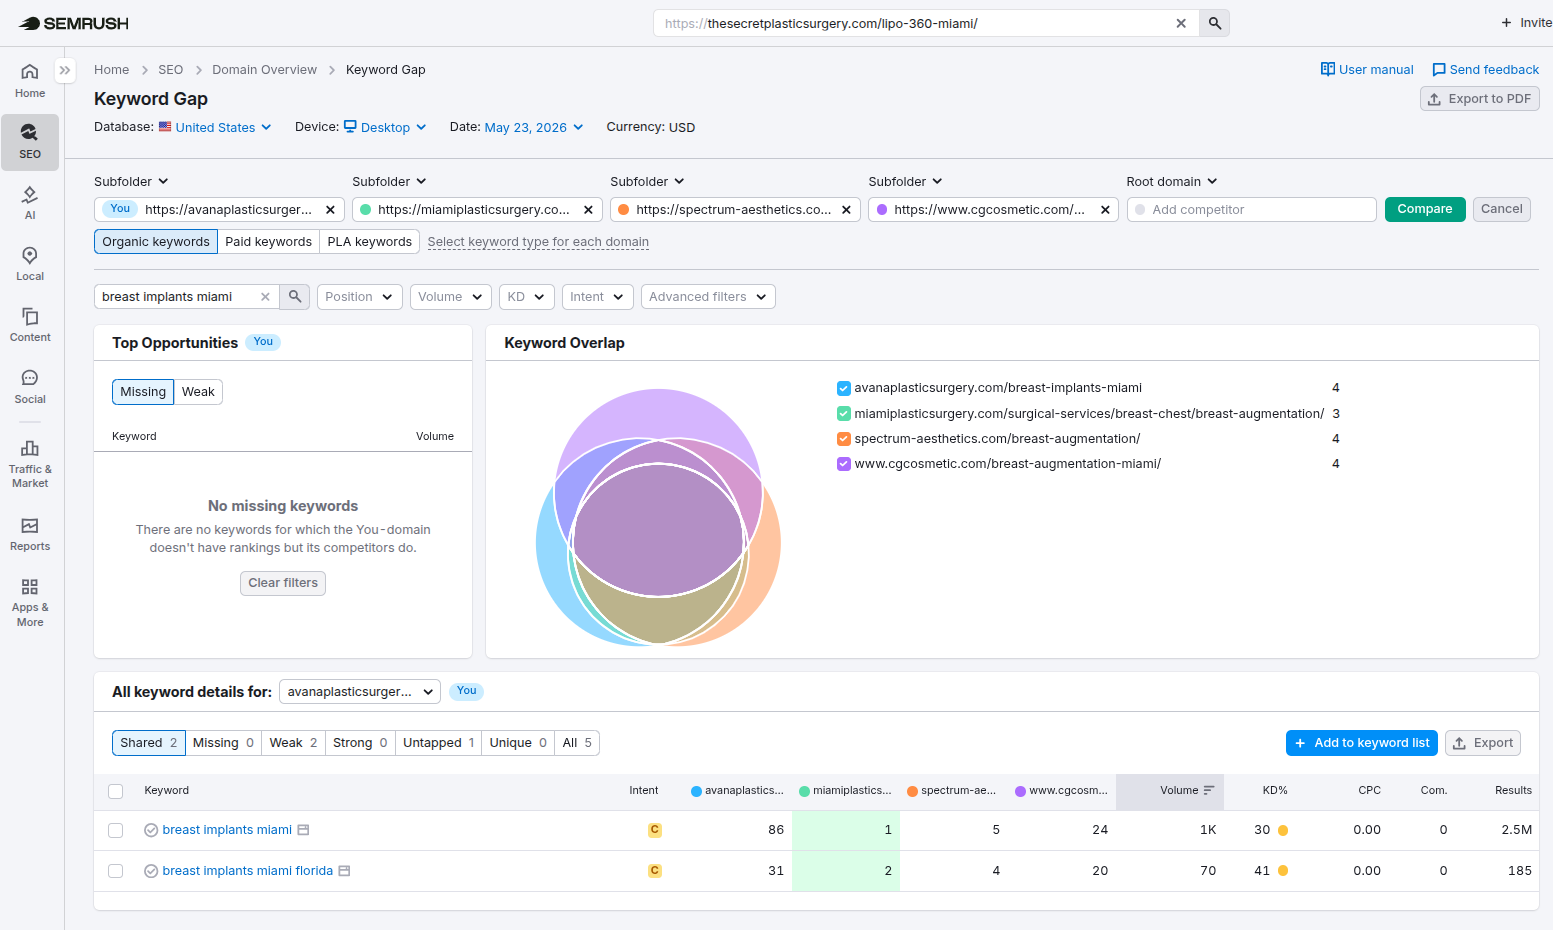Open the Home sidebar icon
Screen dimensions: 1553x930
[x=30, y=81]
